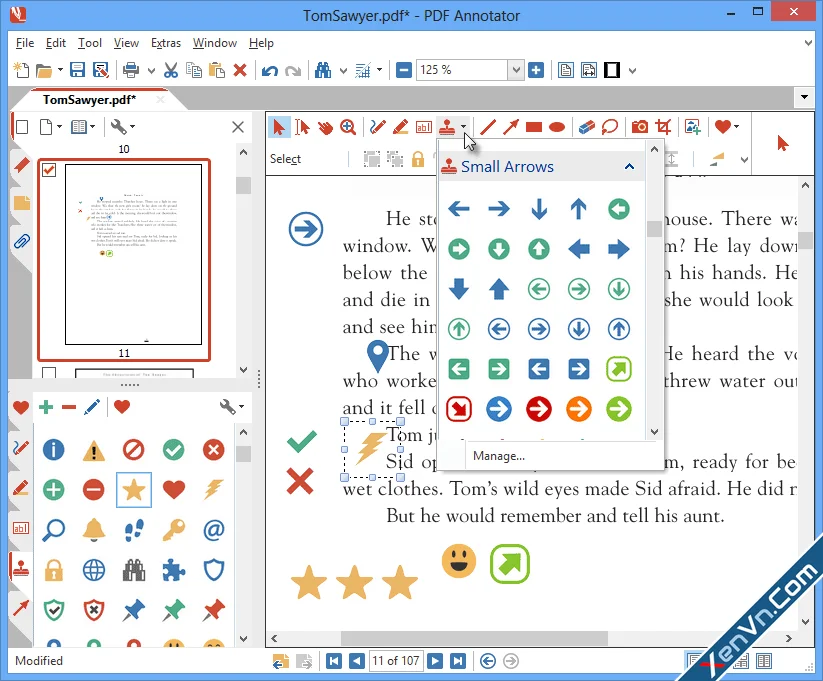Expand the Find options dropdown arrow
Image resolution: width=823 pixels, height=681 pixels.
(x=343, y=70)
